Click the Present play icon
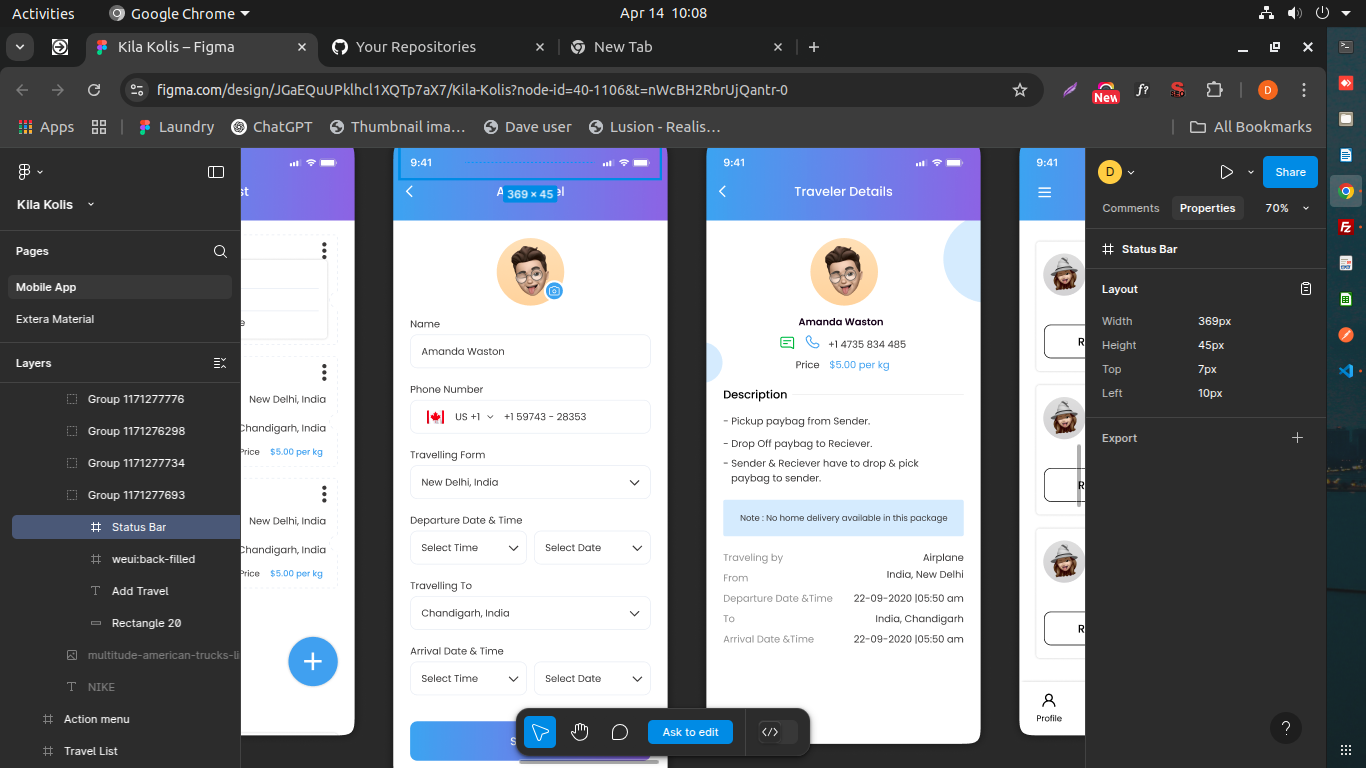Screen dimensions: 1366x768 (x=1226, y=172)
